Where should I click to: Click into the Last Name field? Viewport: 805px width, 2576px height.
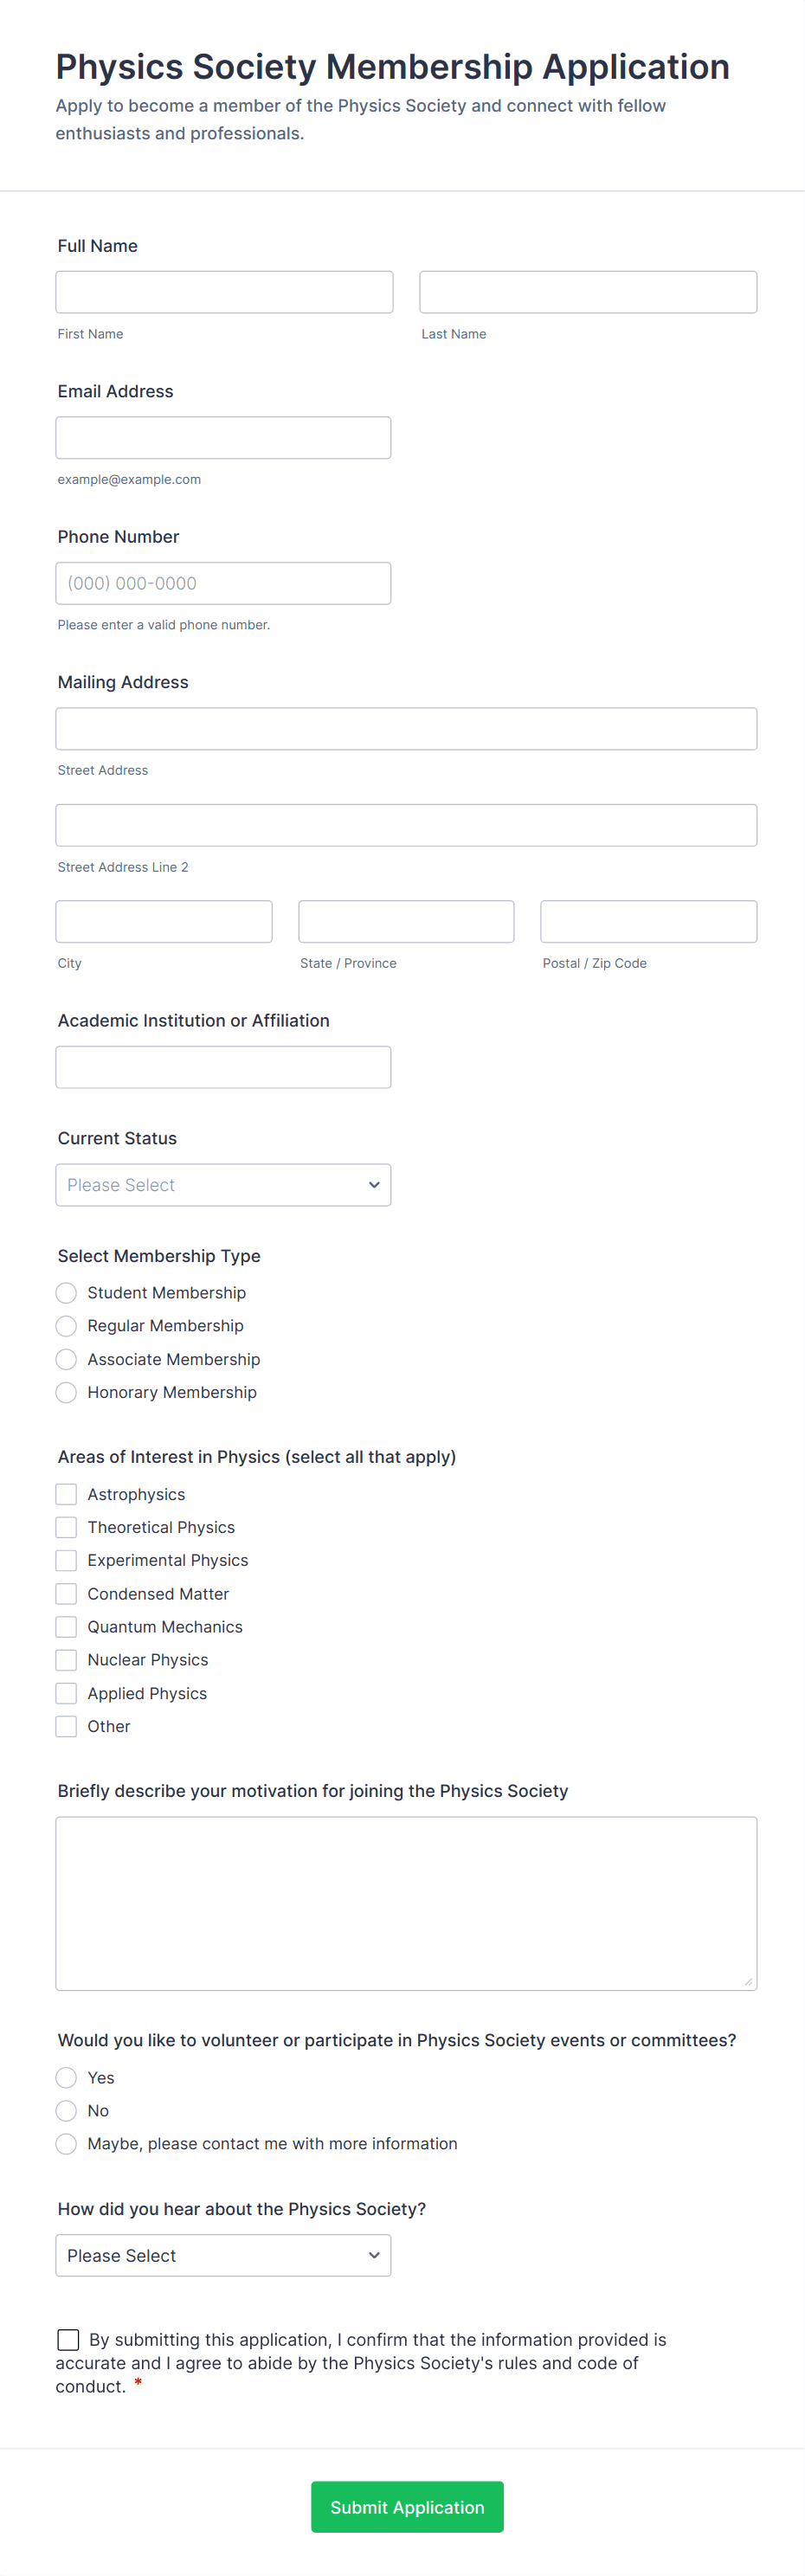(x=588, y=292)
